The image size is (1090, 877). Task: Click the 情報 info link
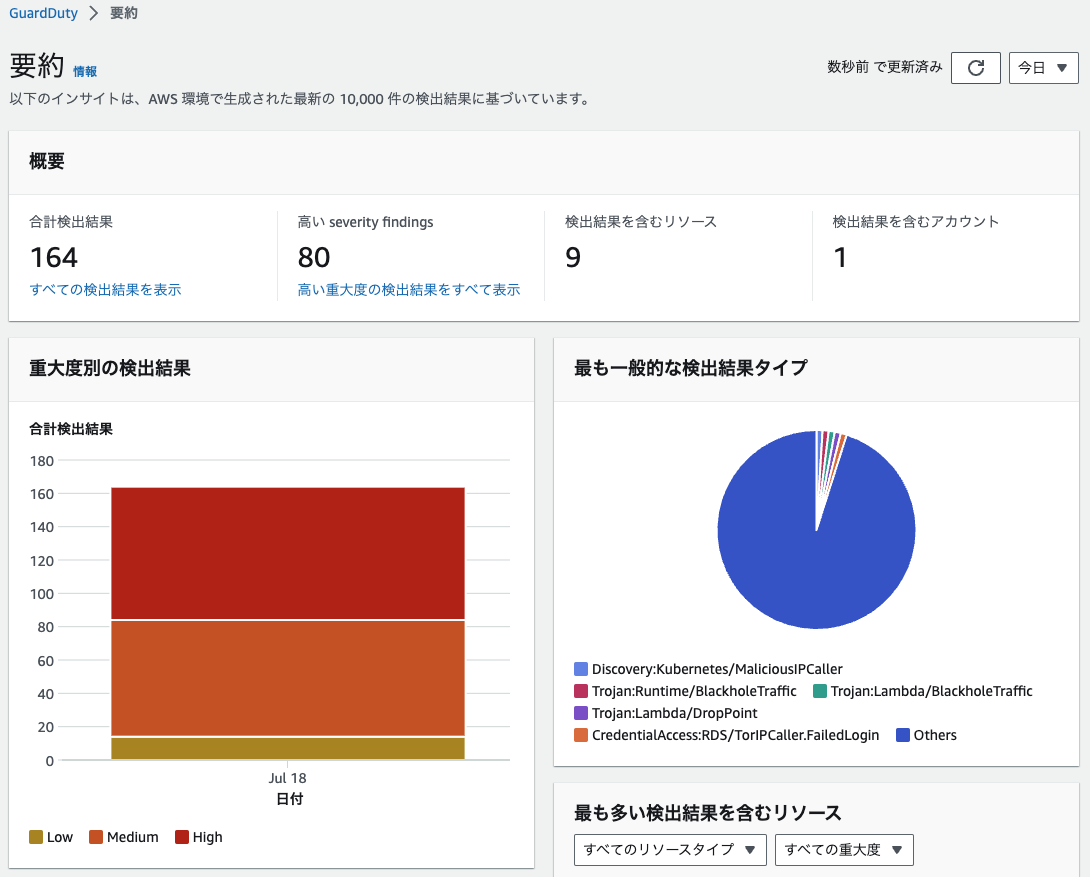pyautogui.click(x=85, y=72)
